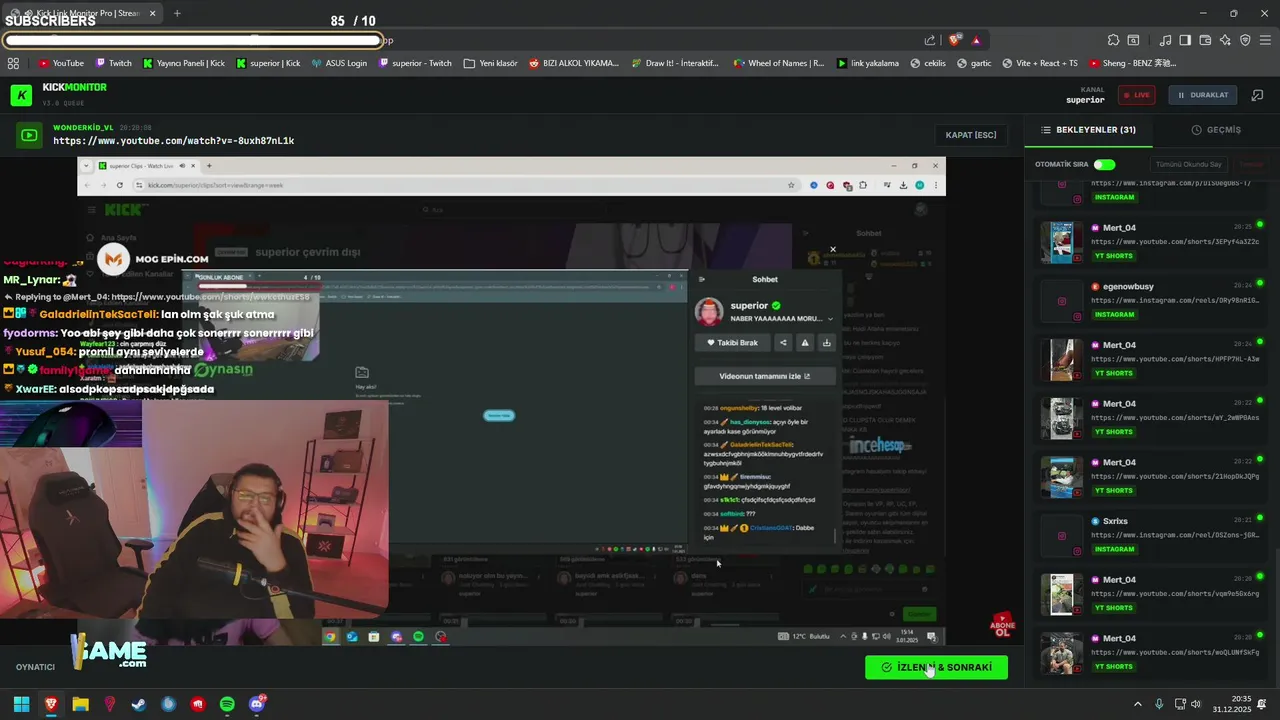
Task: Open Mert_04 thumbnail for HPFP7HL-A3w short
Action: (1061, 359)
